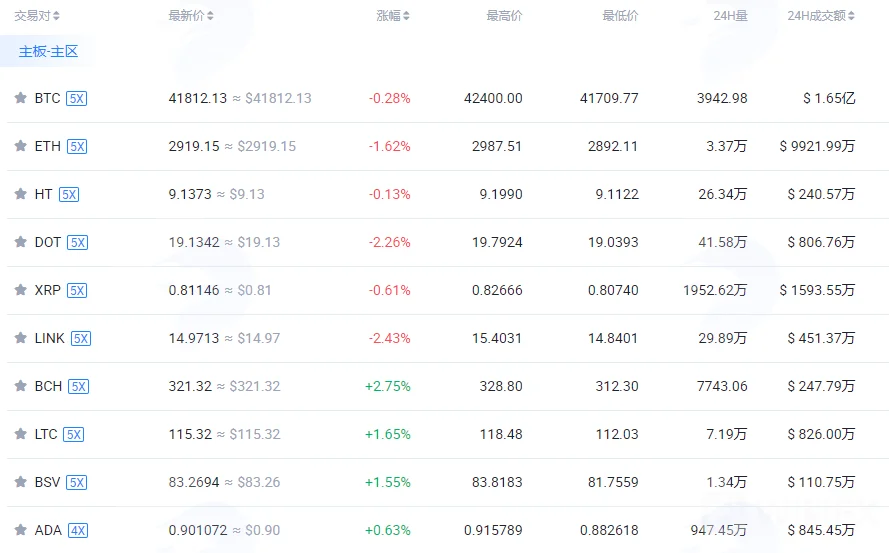The height and width of the screenshot is (553, 889).
Task: Open the DOT trading pair
Action: 48,242
